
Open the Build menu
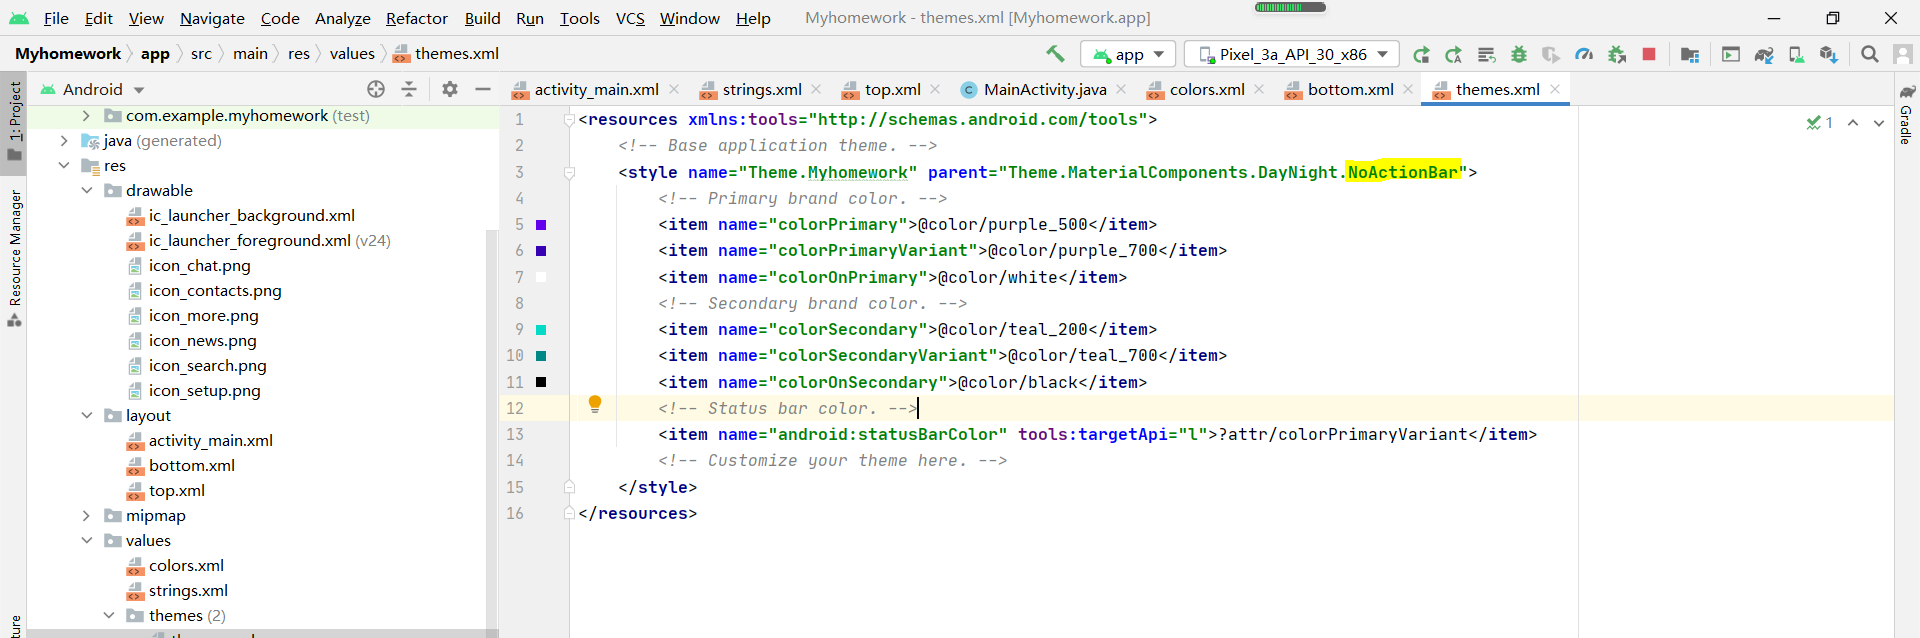482,18
